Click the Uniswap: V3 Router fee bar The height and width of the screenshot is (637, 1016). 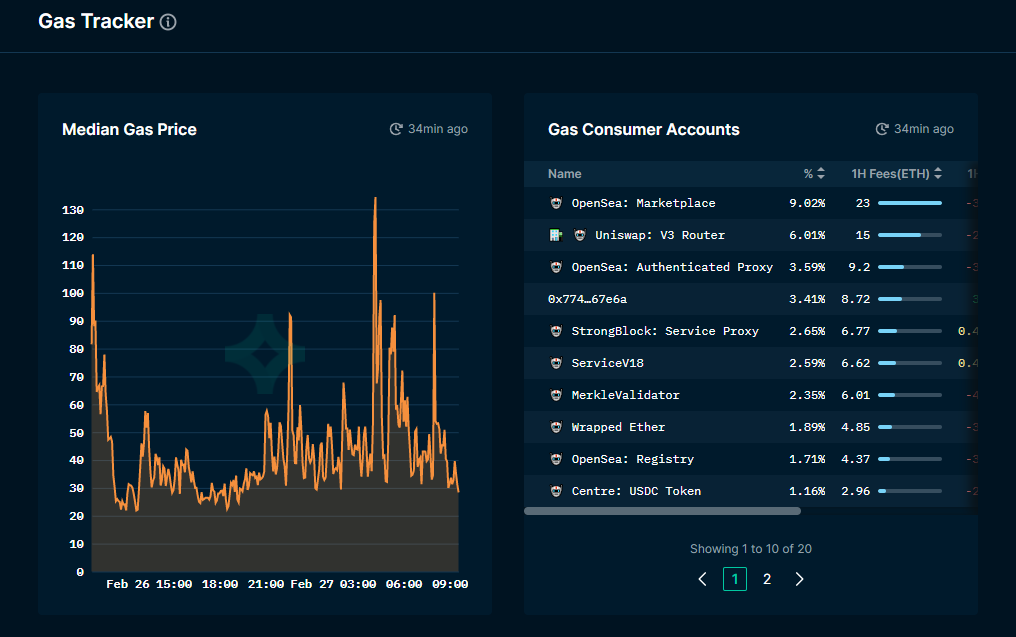point(910,235)
